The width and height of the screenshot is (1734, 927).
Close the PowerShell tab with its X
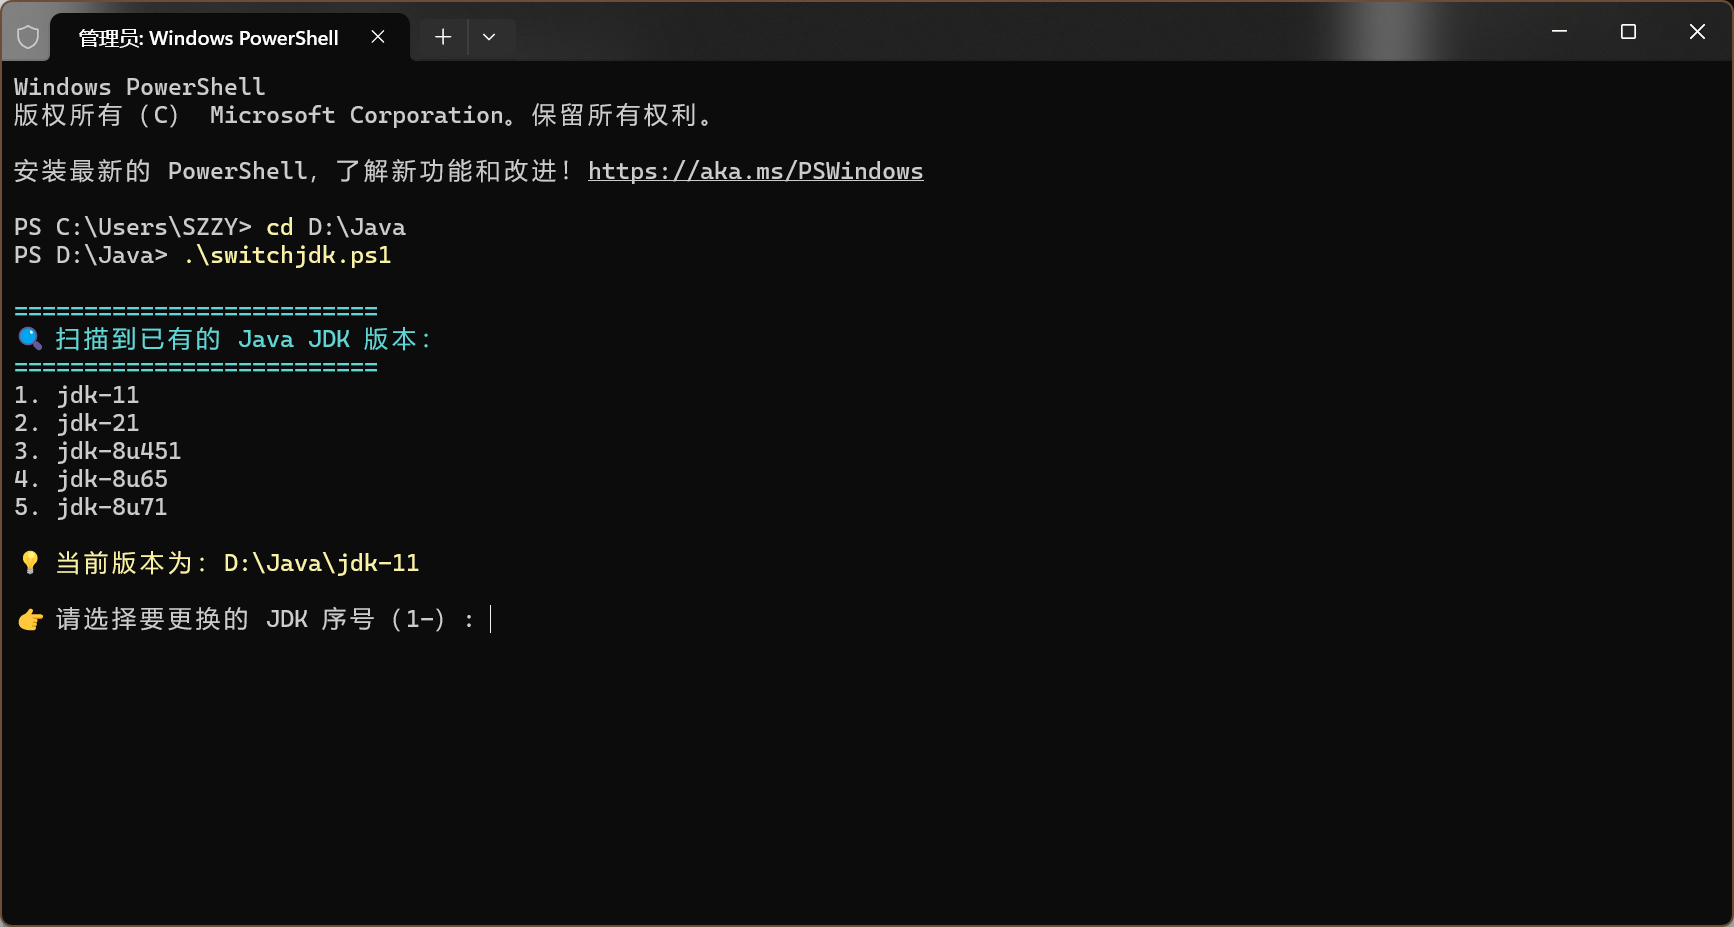point(377,36)
